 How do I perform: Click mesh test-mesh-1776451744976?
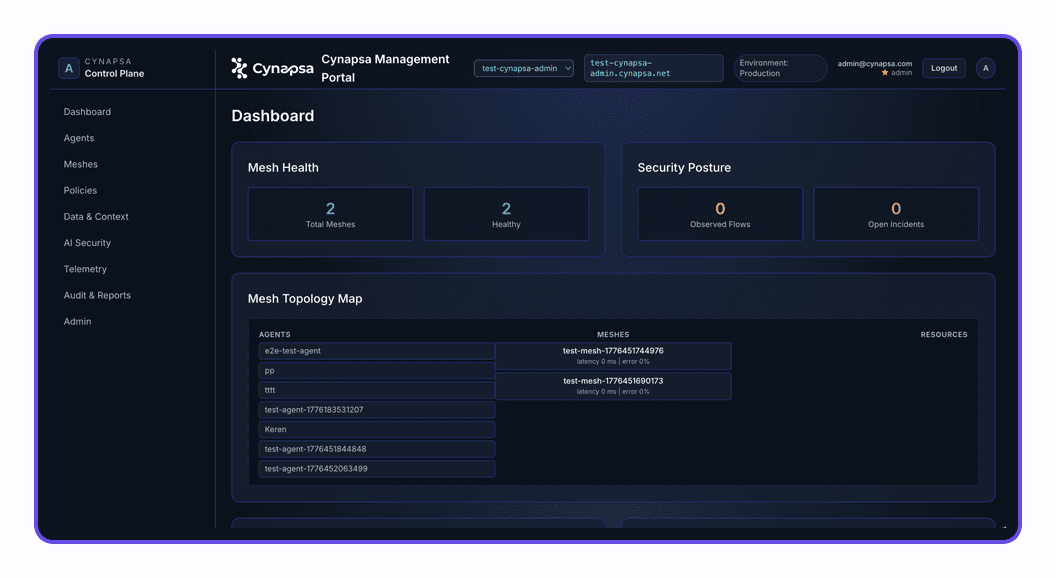tap(613, 356)
